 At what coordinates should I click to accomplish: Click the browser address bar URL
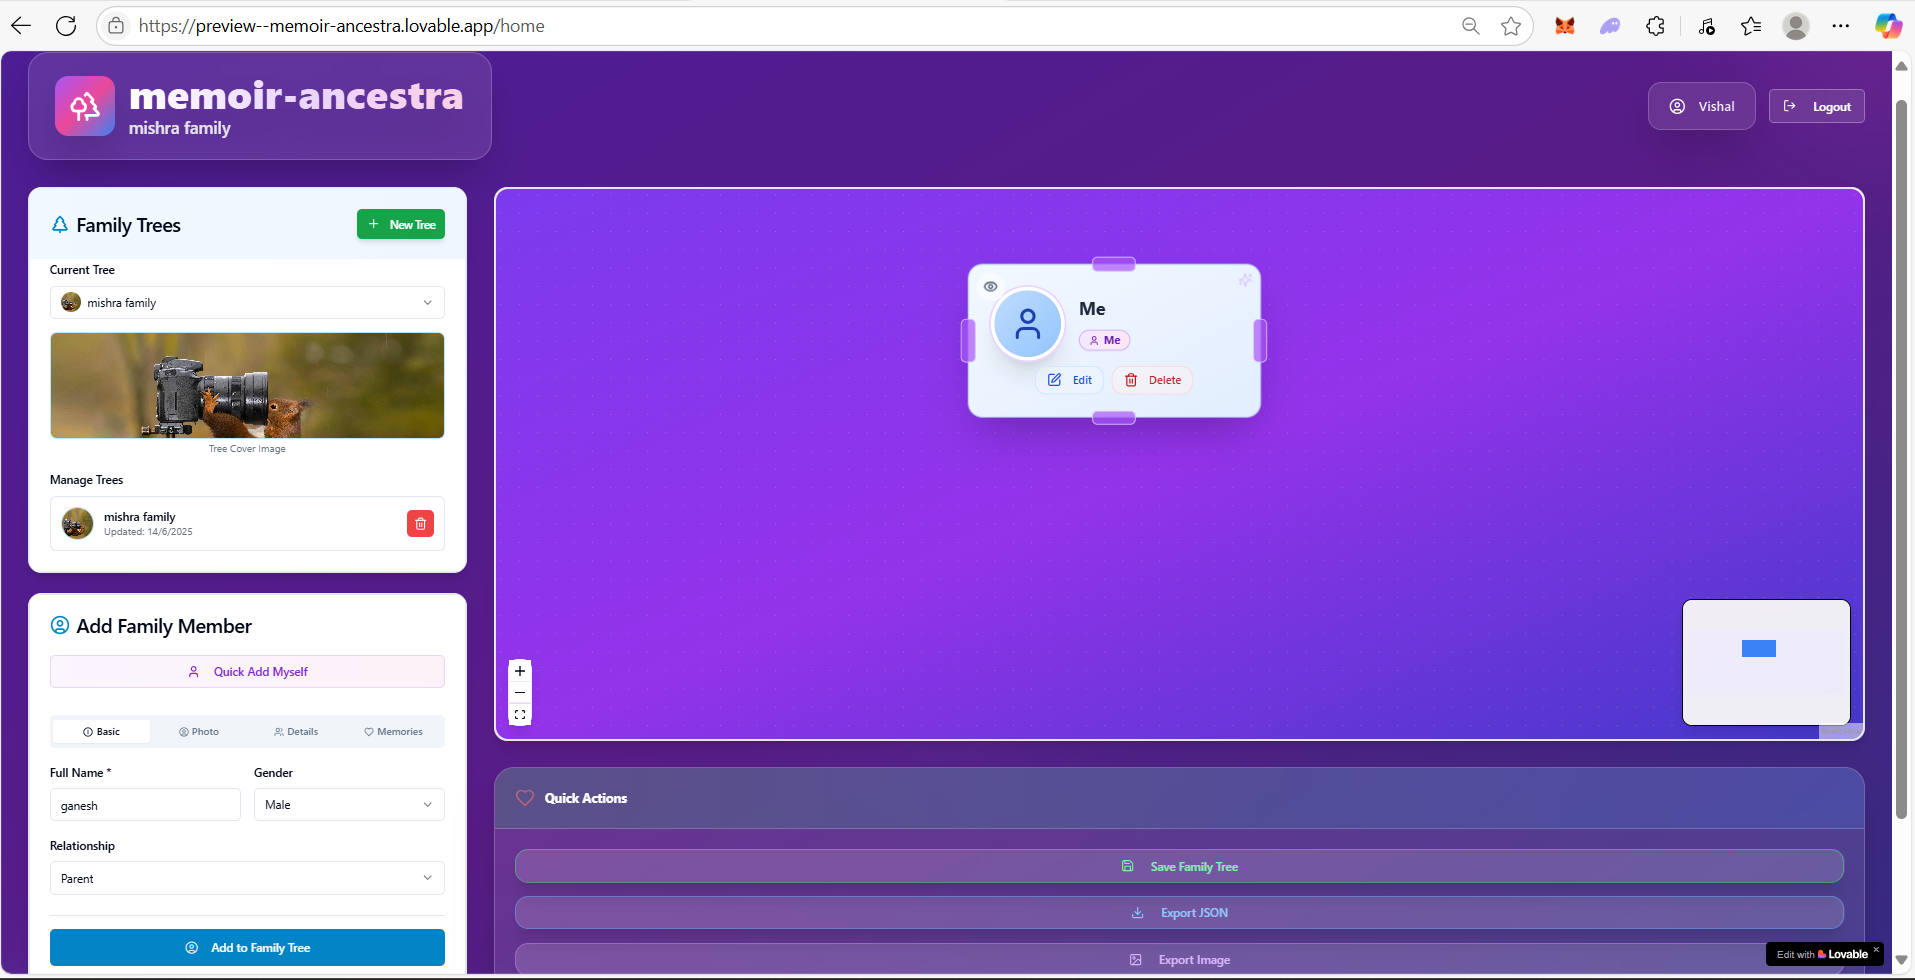[341, 26]
